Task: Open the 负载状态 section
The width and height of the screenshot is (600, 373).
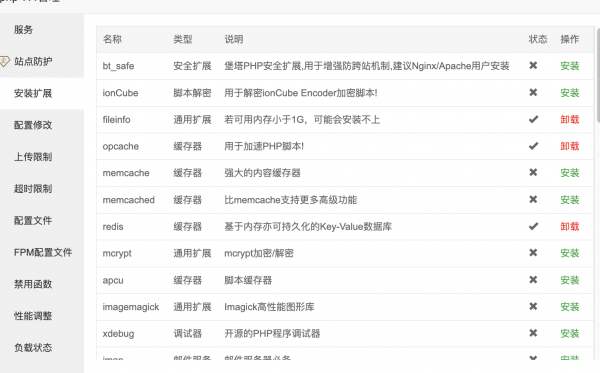Action: 33,348
